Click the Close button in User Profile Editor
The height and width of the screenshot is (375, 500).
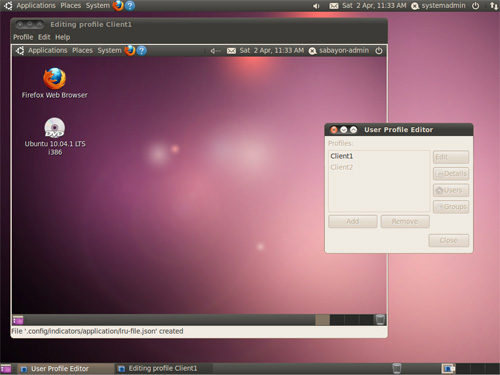[448, 240]
